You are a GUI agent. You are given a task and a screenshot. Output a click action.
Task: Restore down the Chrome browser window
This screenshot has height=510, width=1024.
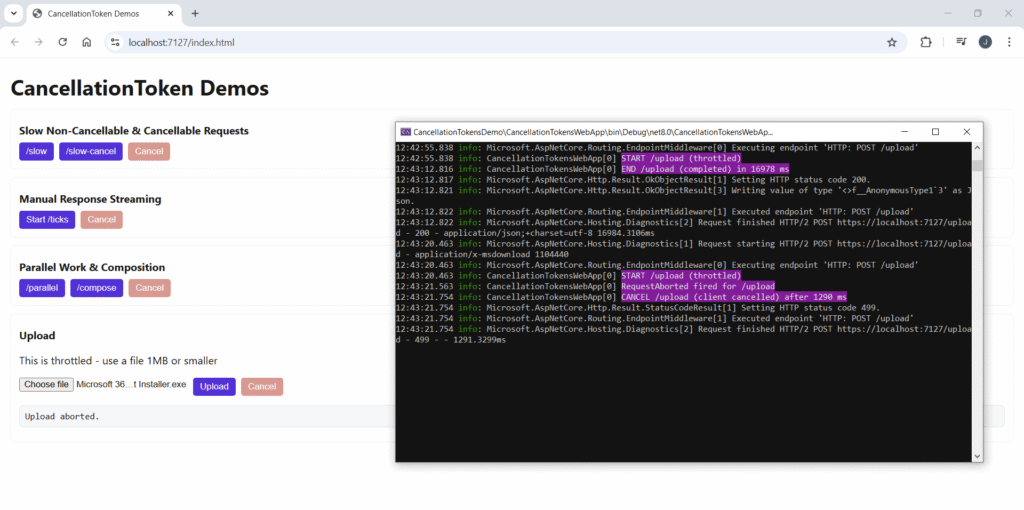point(978,14)
